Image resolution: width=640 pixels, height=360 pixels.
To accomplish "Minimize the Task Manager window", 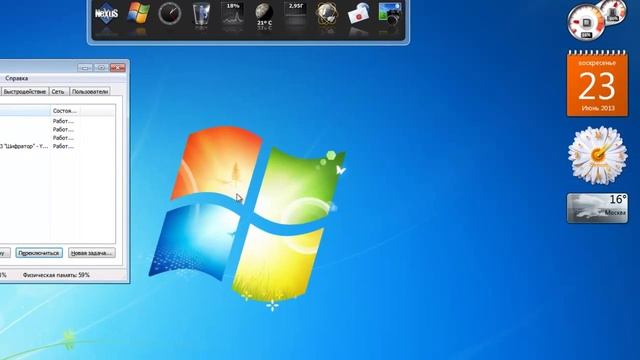I will click(85, 68).
